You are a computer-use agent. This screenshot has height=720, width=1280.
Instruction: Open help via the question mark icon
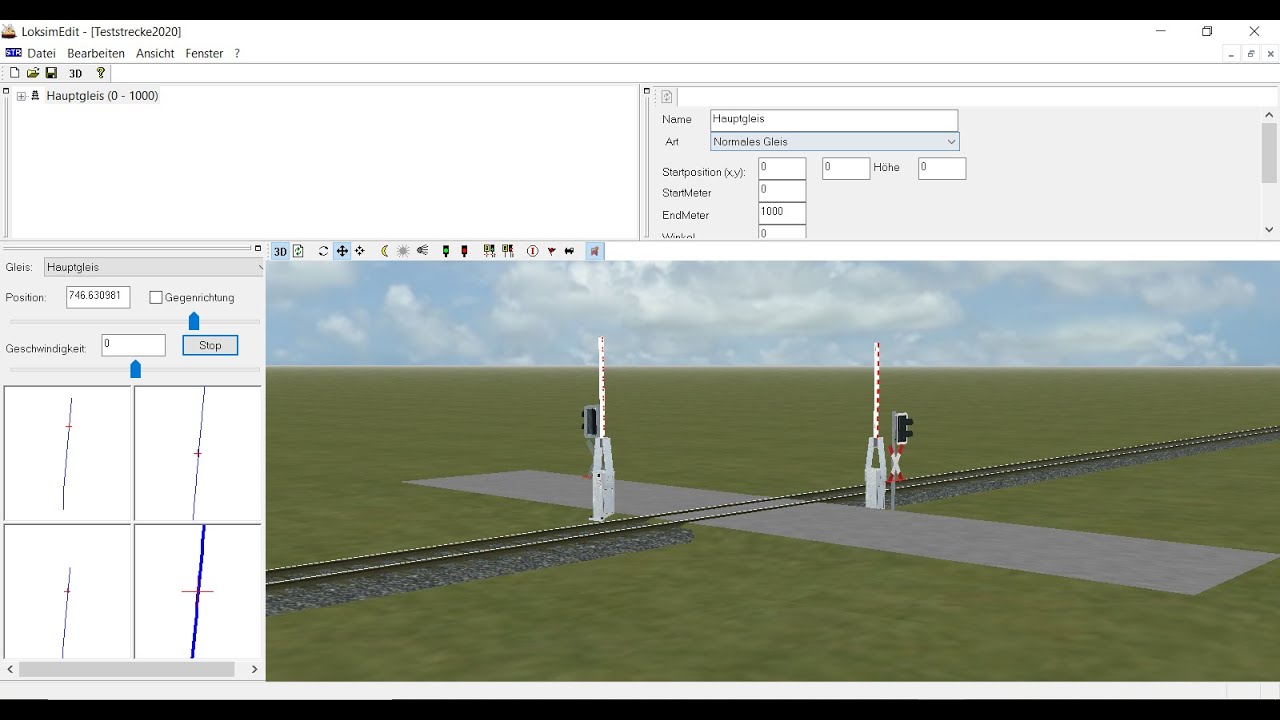coord(100,73)
